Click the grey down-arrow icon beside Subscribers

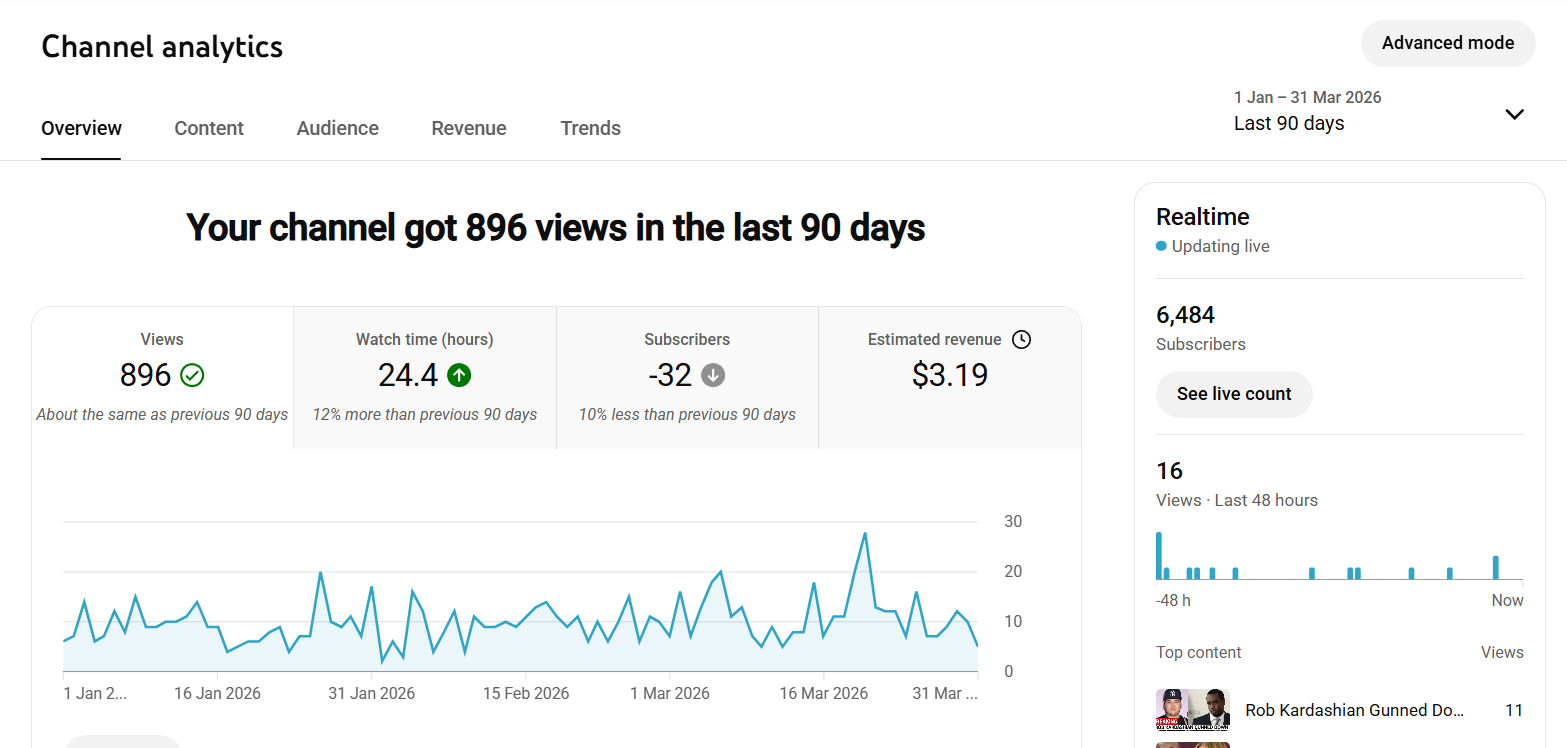tap(713, 375)
